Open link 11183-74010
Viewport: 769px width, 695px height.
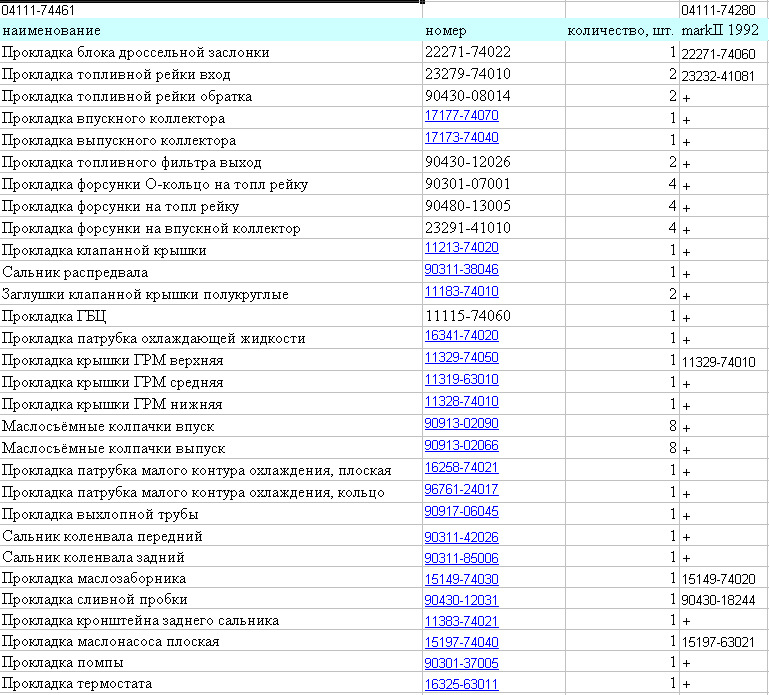click(x=461, y=292)
